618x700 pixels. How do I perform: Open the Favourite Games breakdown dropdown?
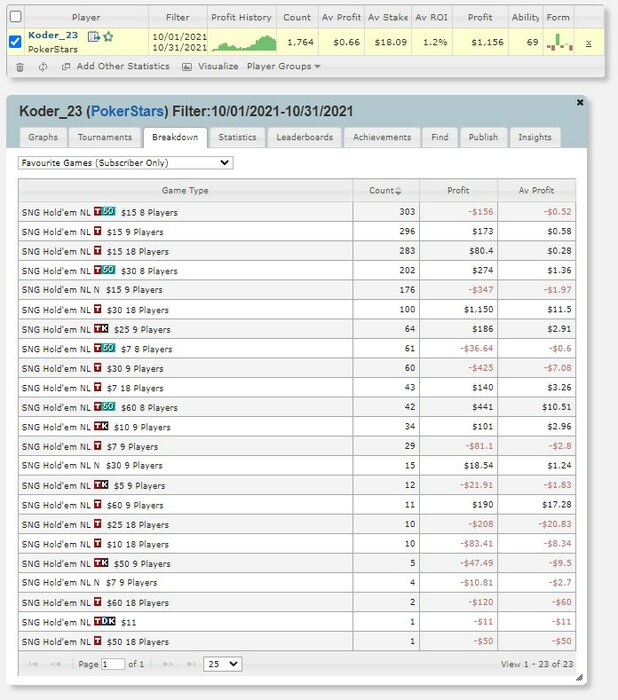[x=125, y=163]
